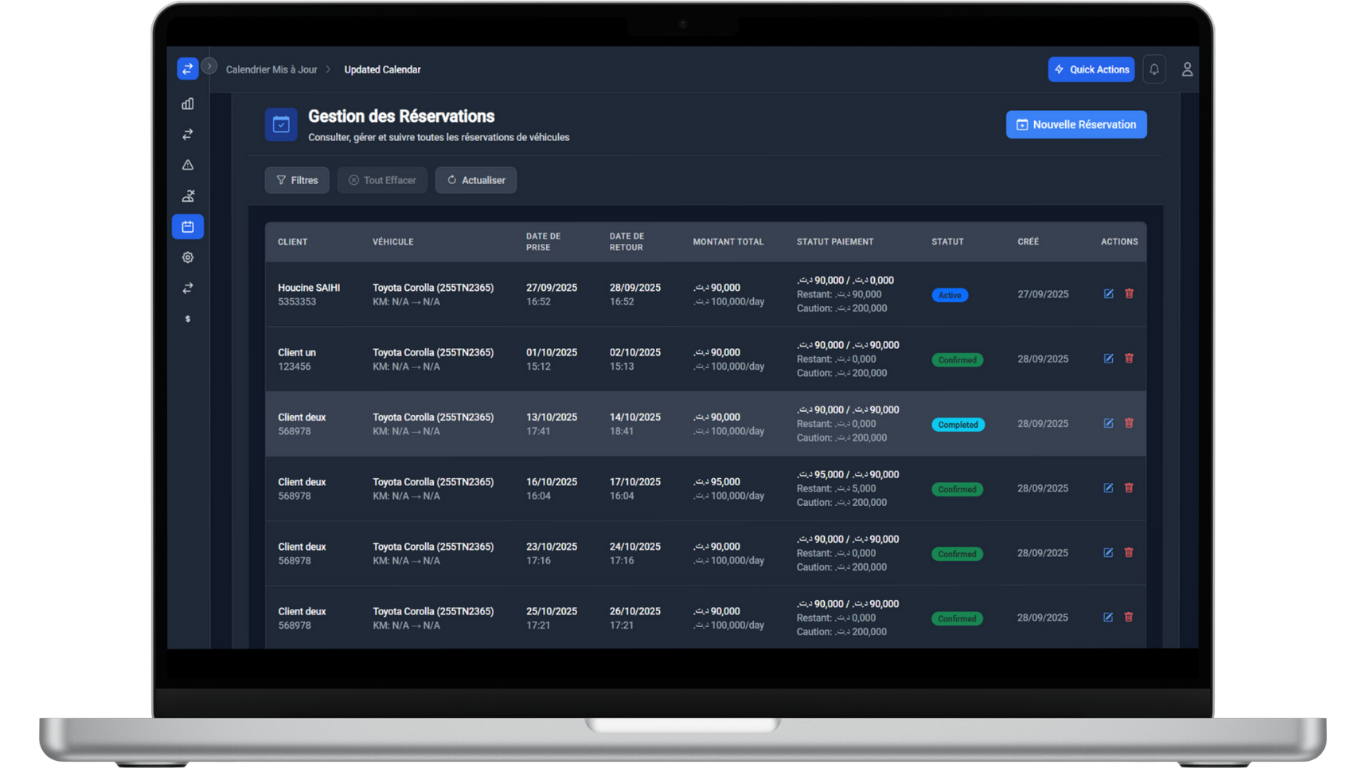
Task: Click the dollar sign finance sidebar icon
Action: pos(187,319)
